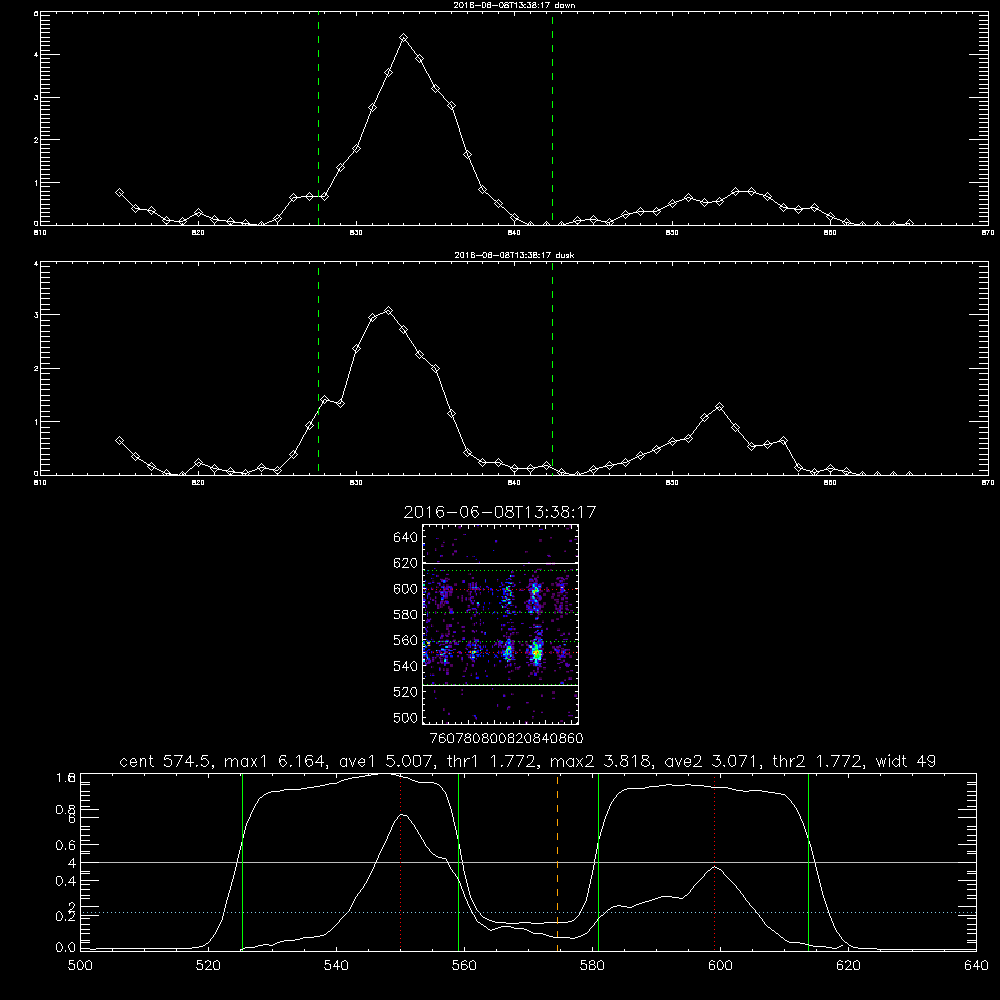Click the green vertical line near 614
Image resolution: width=1000 pixels, height=1000 pixels.
(808, 862)
